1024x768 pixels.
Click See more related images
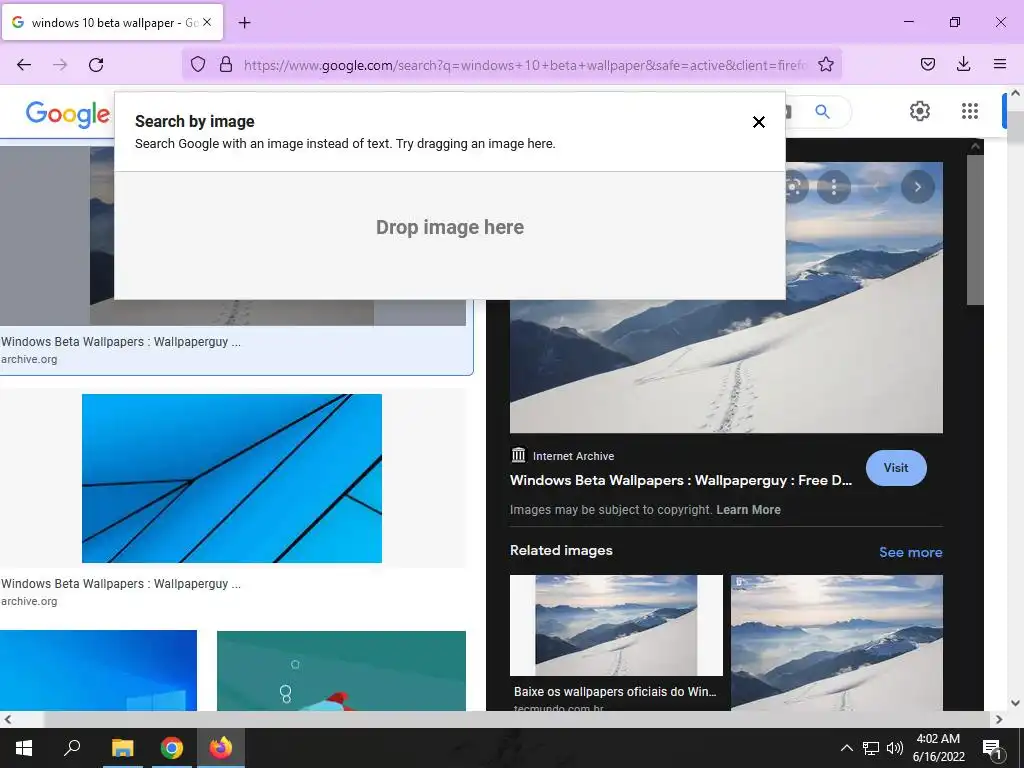(910, 552)
